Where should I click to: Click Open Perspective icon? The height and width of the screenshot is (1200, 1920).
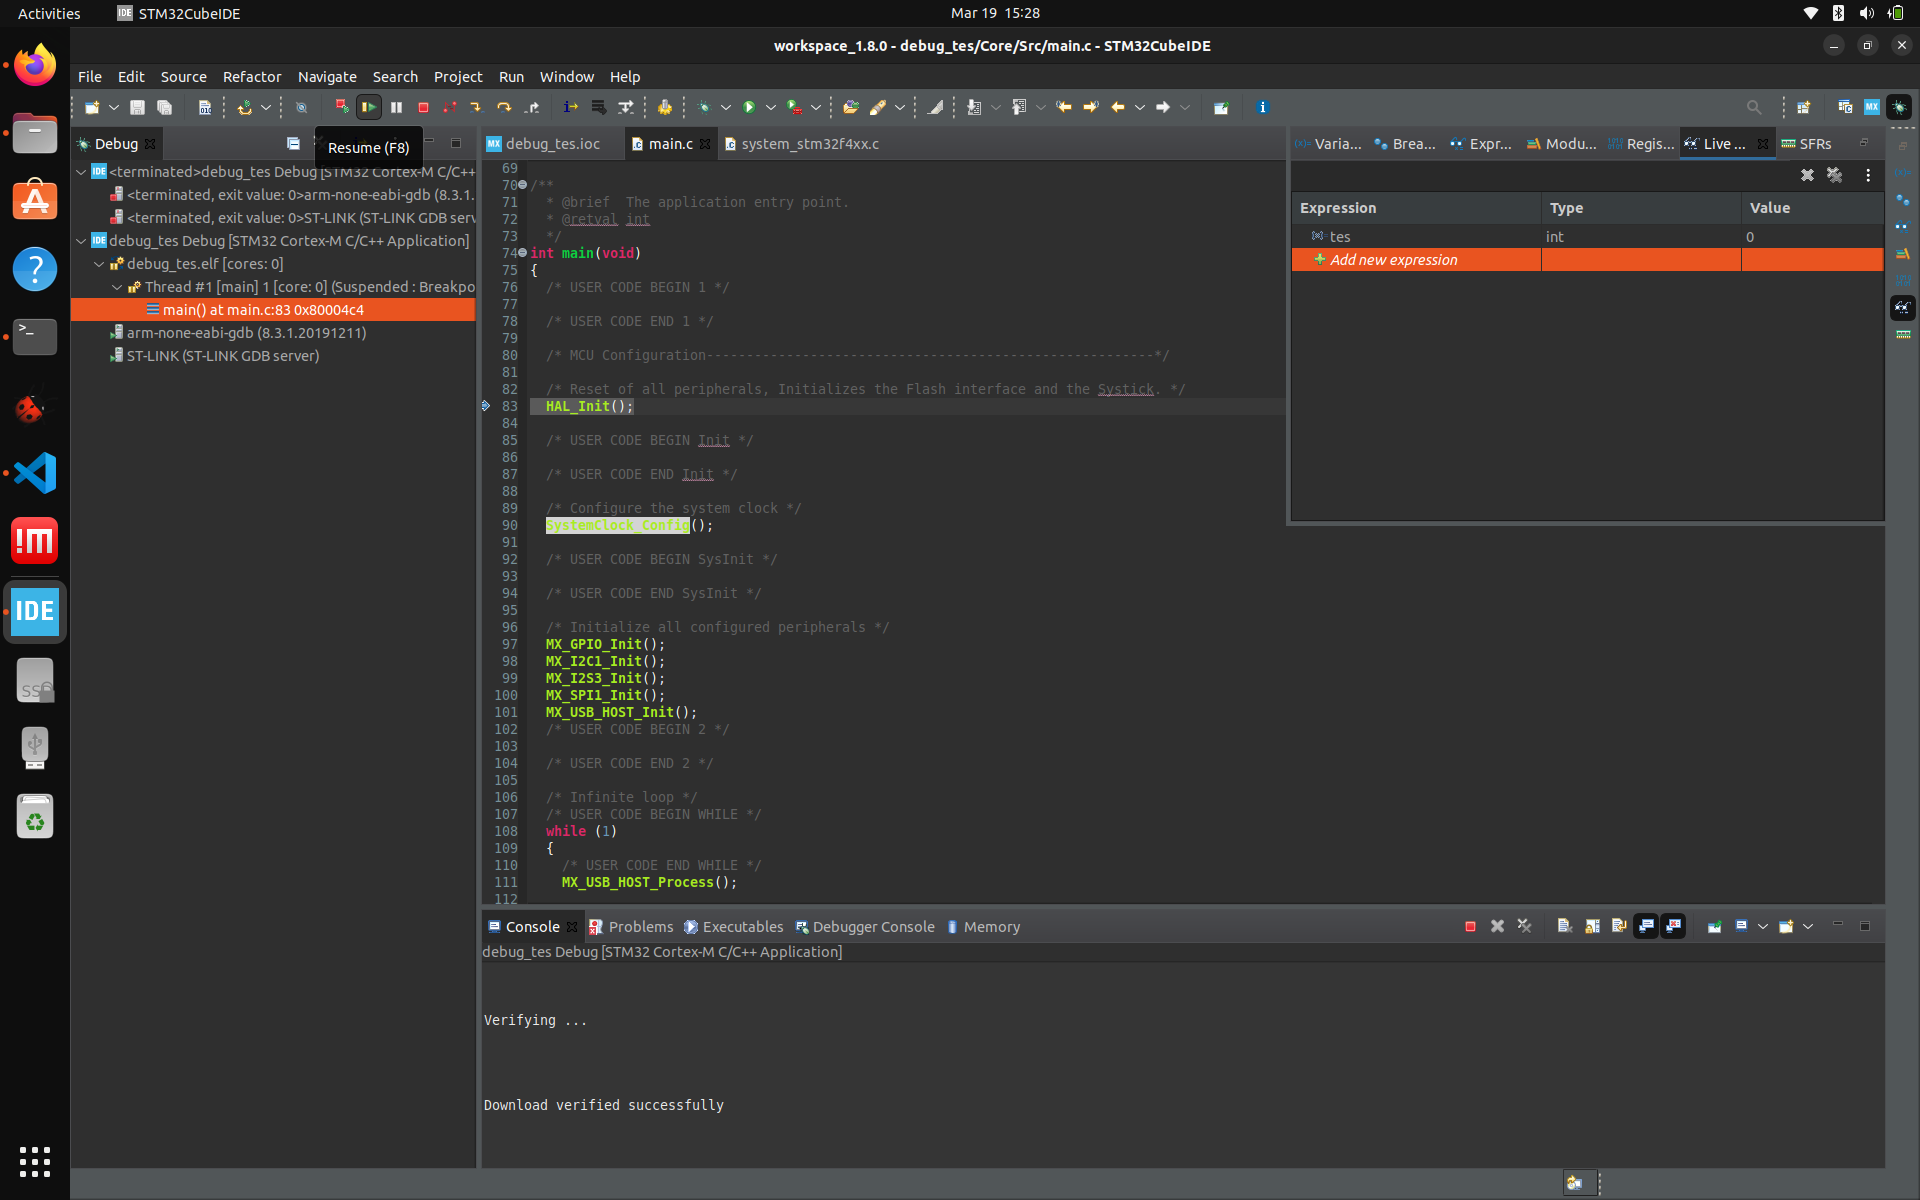[1803, 107]
